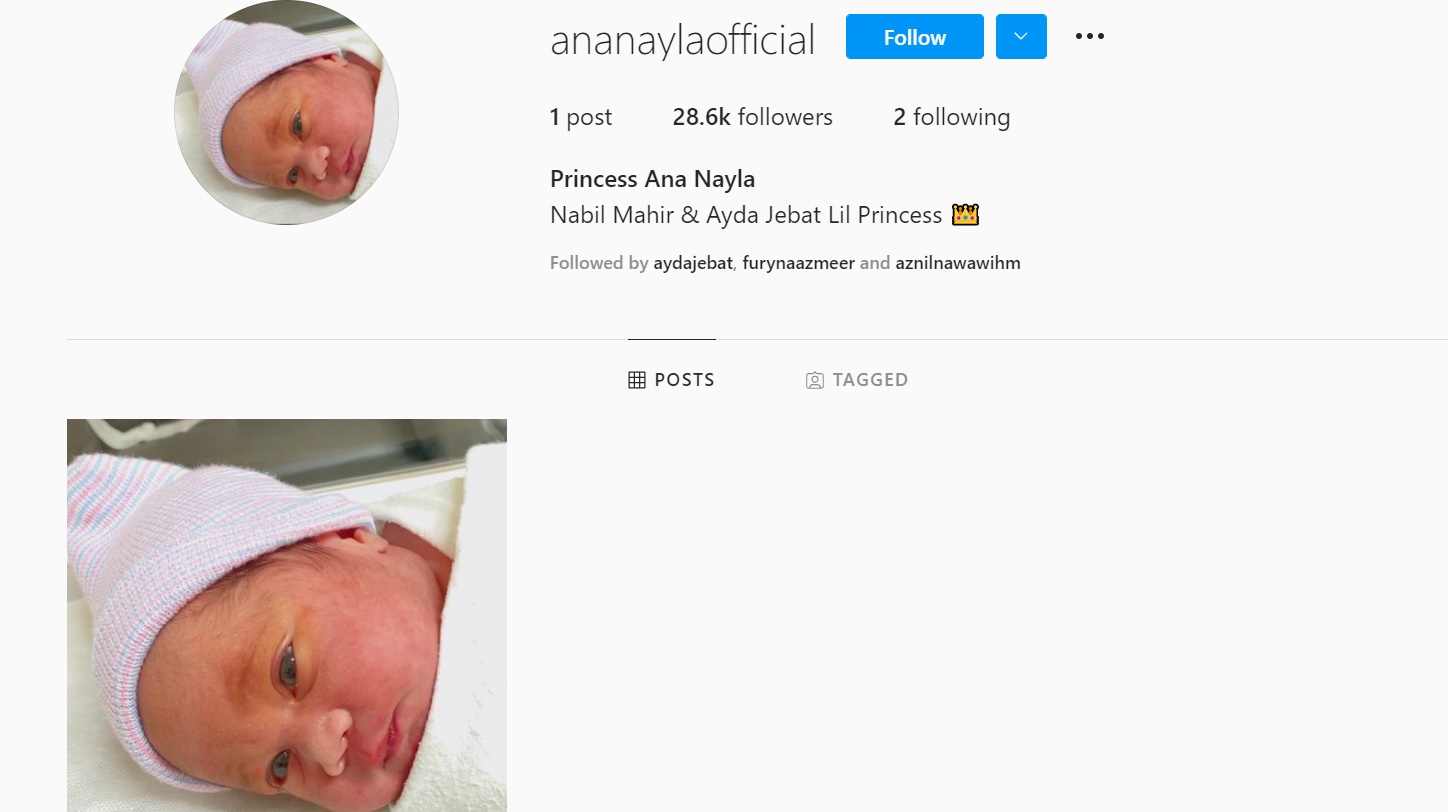Open the 28.6k followers list

click(x=753, y=117)
